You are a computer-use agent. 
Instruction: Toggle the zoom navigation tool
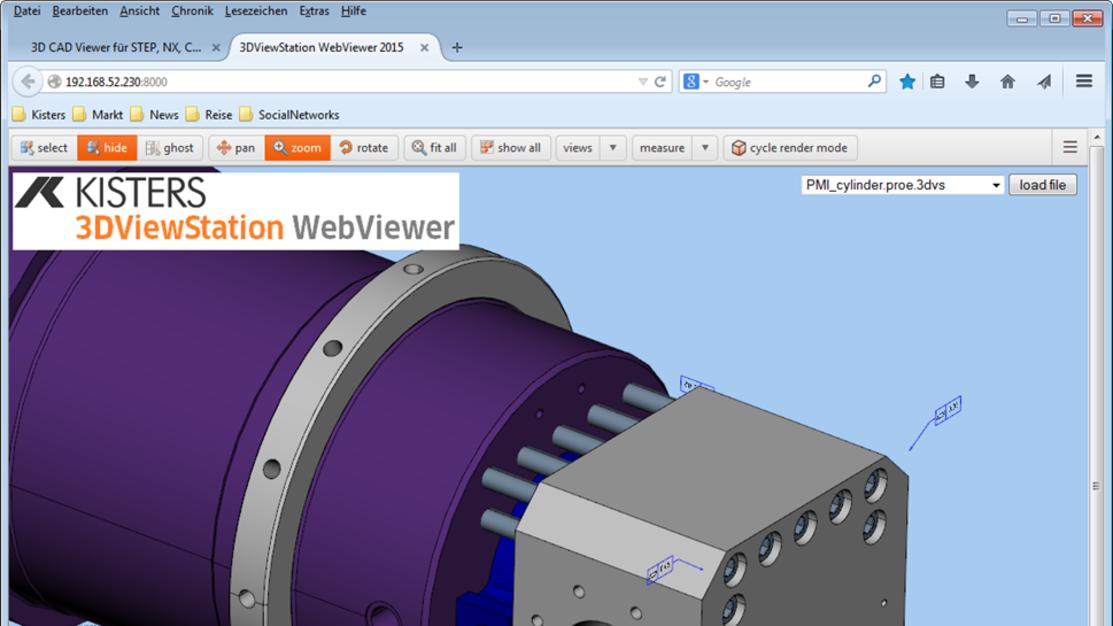[x=297, y=148]
